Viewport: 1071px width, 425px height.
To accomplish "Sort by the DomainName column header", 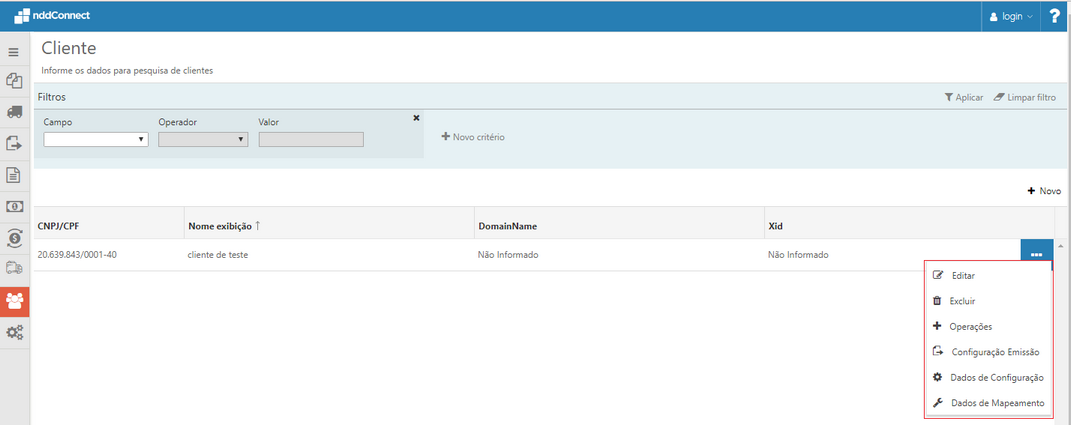I will point(619,225).
